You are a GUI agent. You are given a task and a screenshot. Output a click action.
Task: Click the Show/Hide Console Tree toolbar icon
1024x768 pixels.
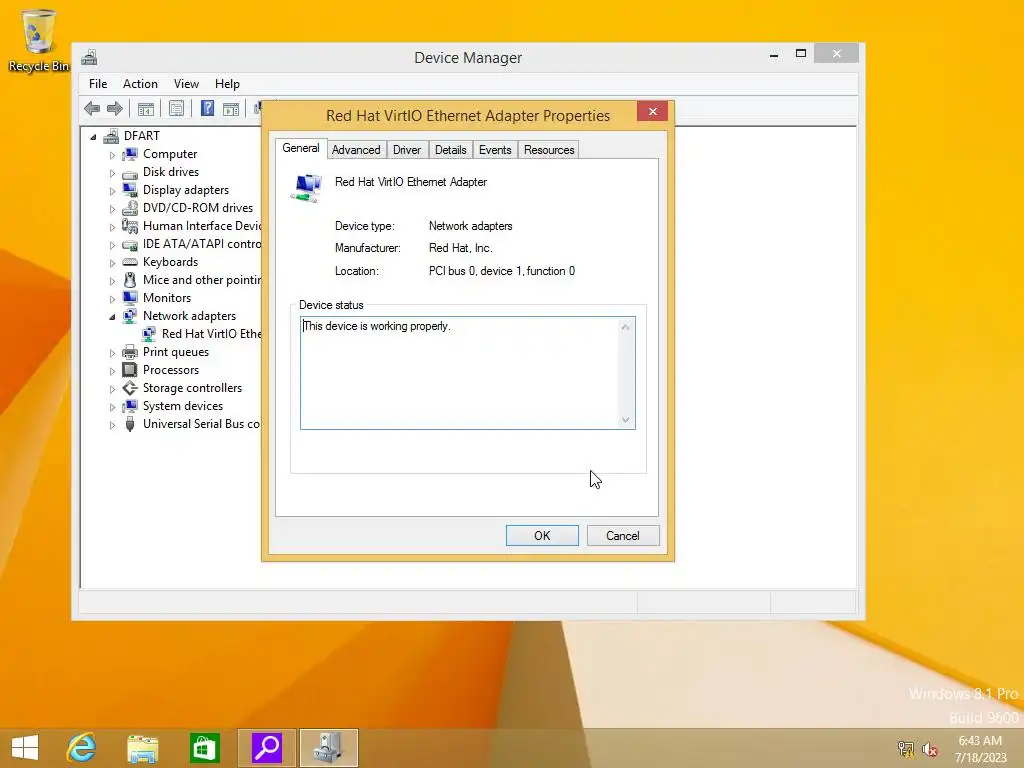tap(146, 108)
